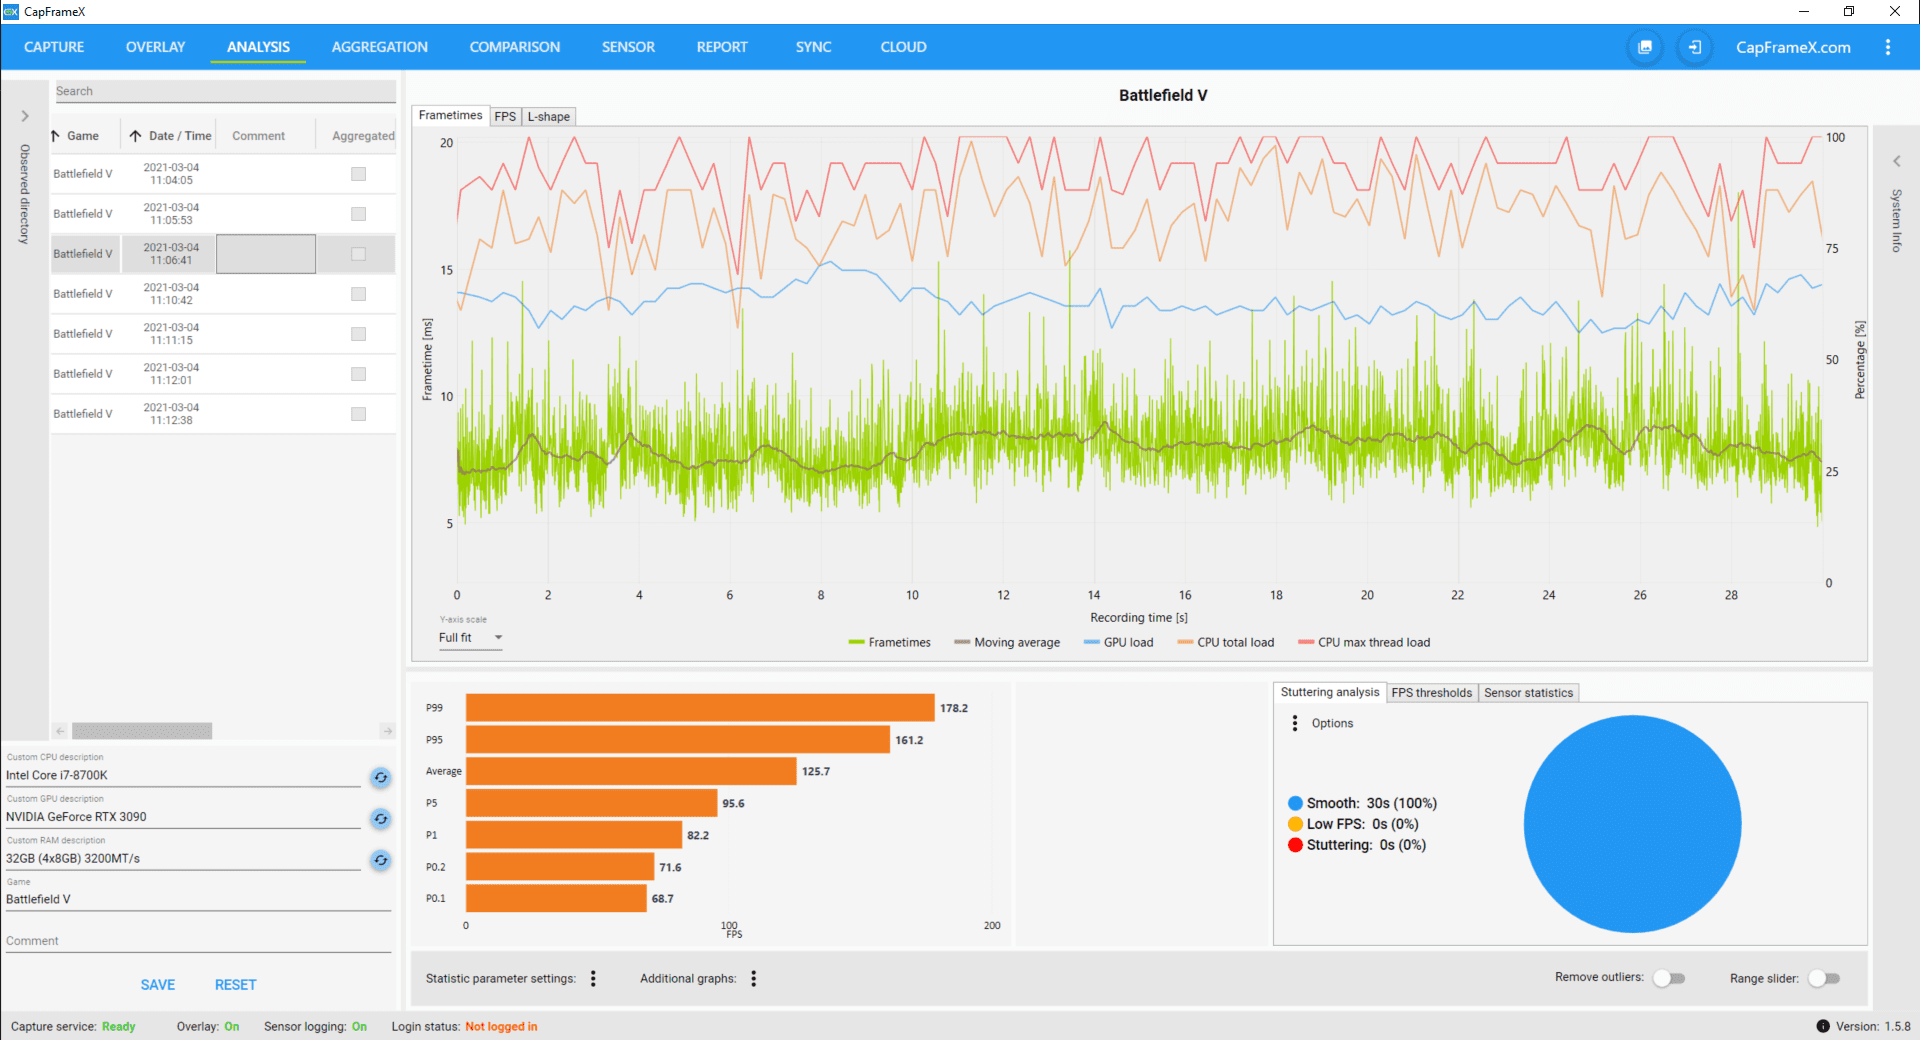Check Aggregated box for 11:05:53 record
1920x1040 pixels.
(358, 214)
